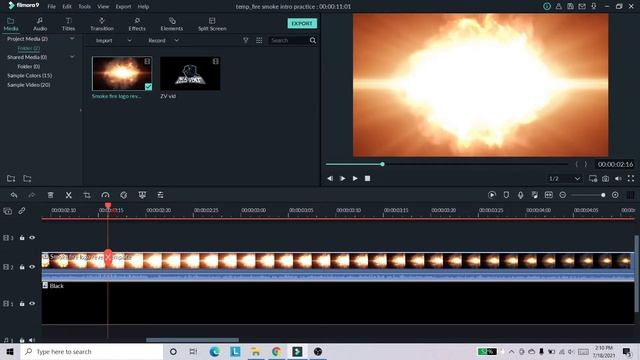Click the search magnifier icon

click(313, 40)
